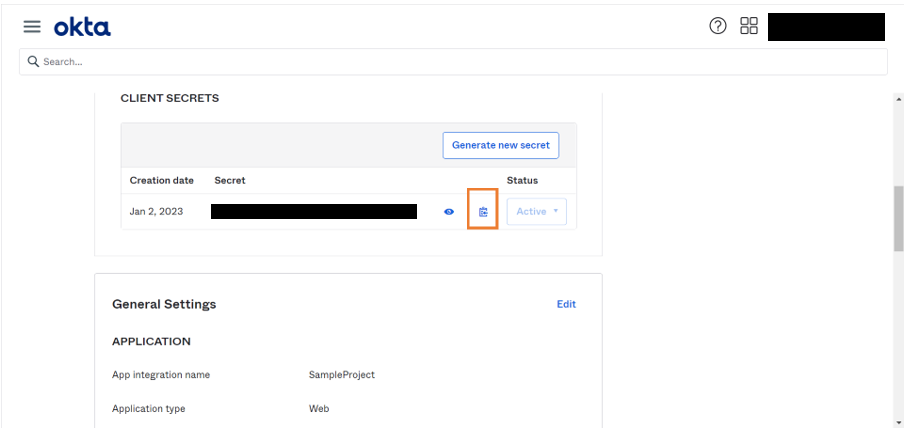Click the scrollbar down arrow
The width and height of the screenshot is (904, 429).
[897, 421]
